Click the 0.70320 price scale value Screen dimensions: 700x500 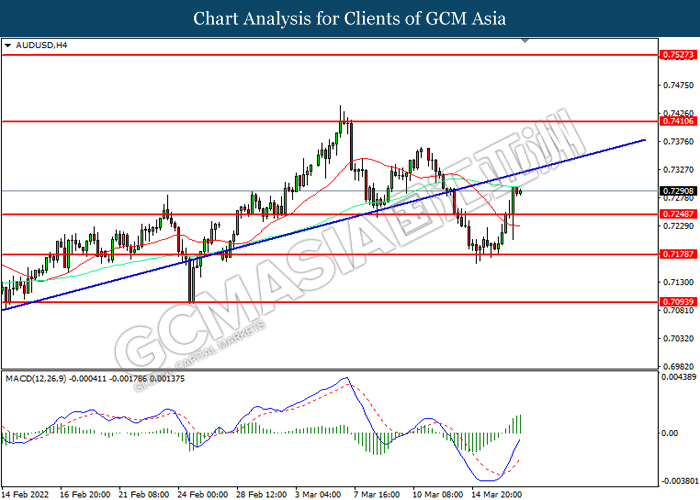click(x=679, y=338)
